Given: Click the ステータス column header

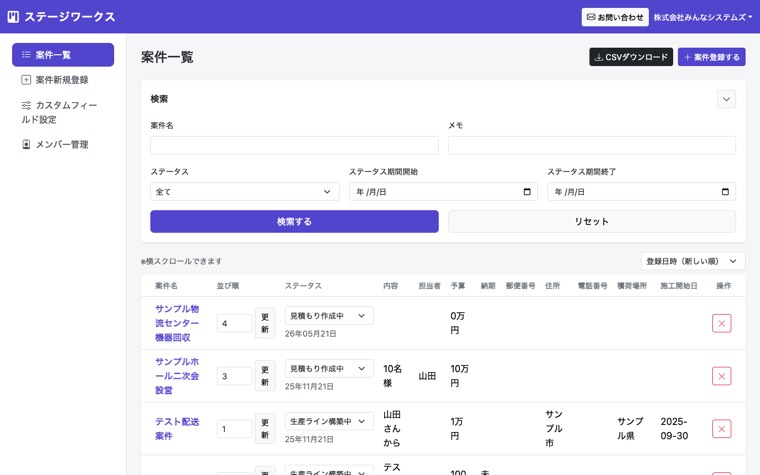Looking at the screenshot, I should [303, 286].
